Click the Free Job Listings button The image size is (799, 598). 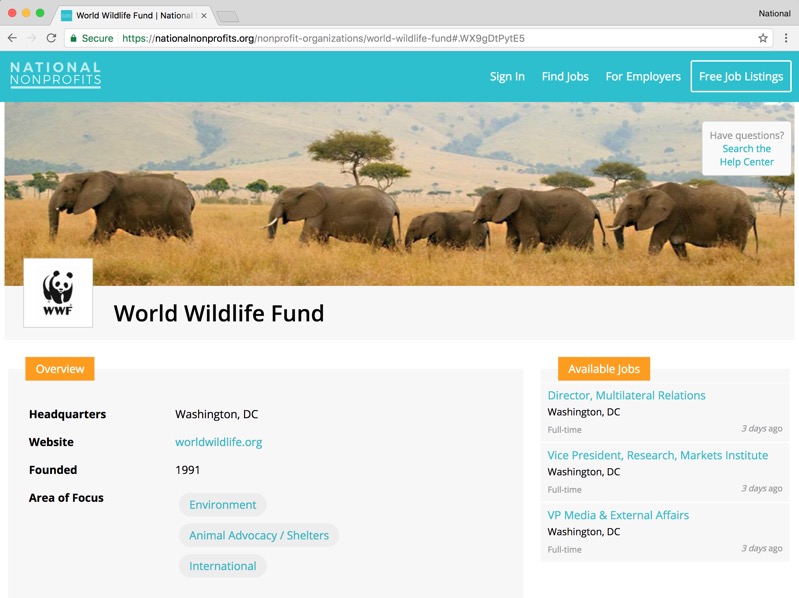741,76
